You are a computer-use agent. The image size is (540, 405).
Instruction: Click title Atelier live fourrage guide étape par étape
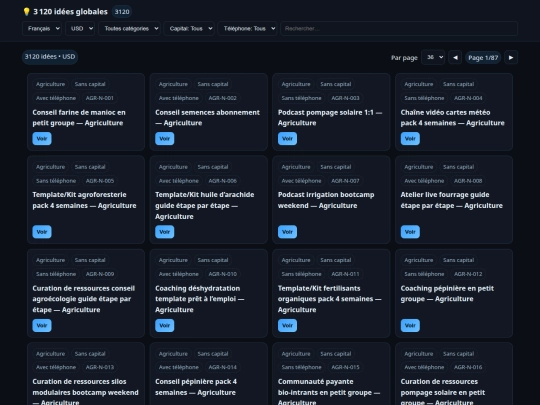[x=451, y=200]
